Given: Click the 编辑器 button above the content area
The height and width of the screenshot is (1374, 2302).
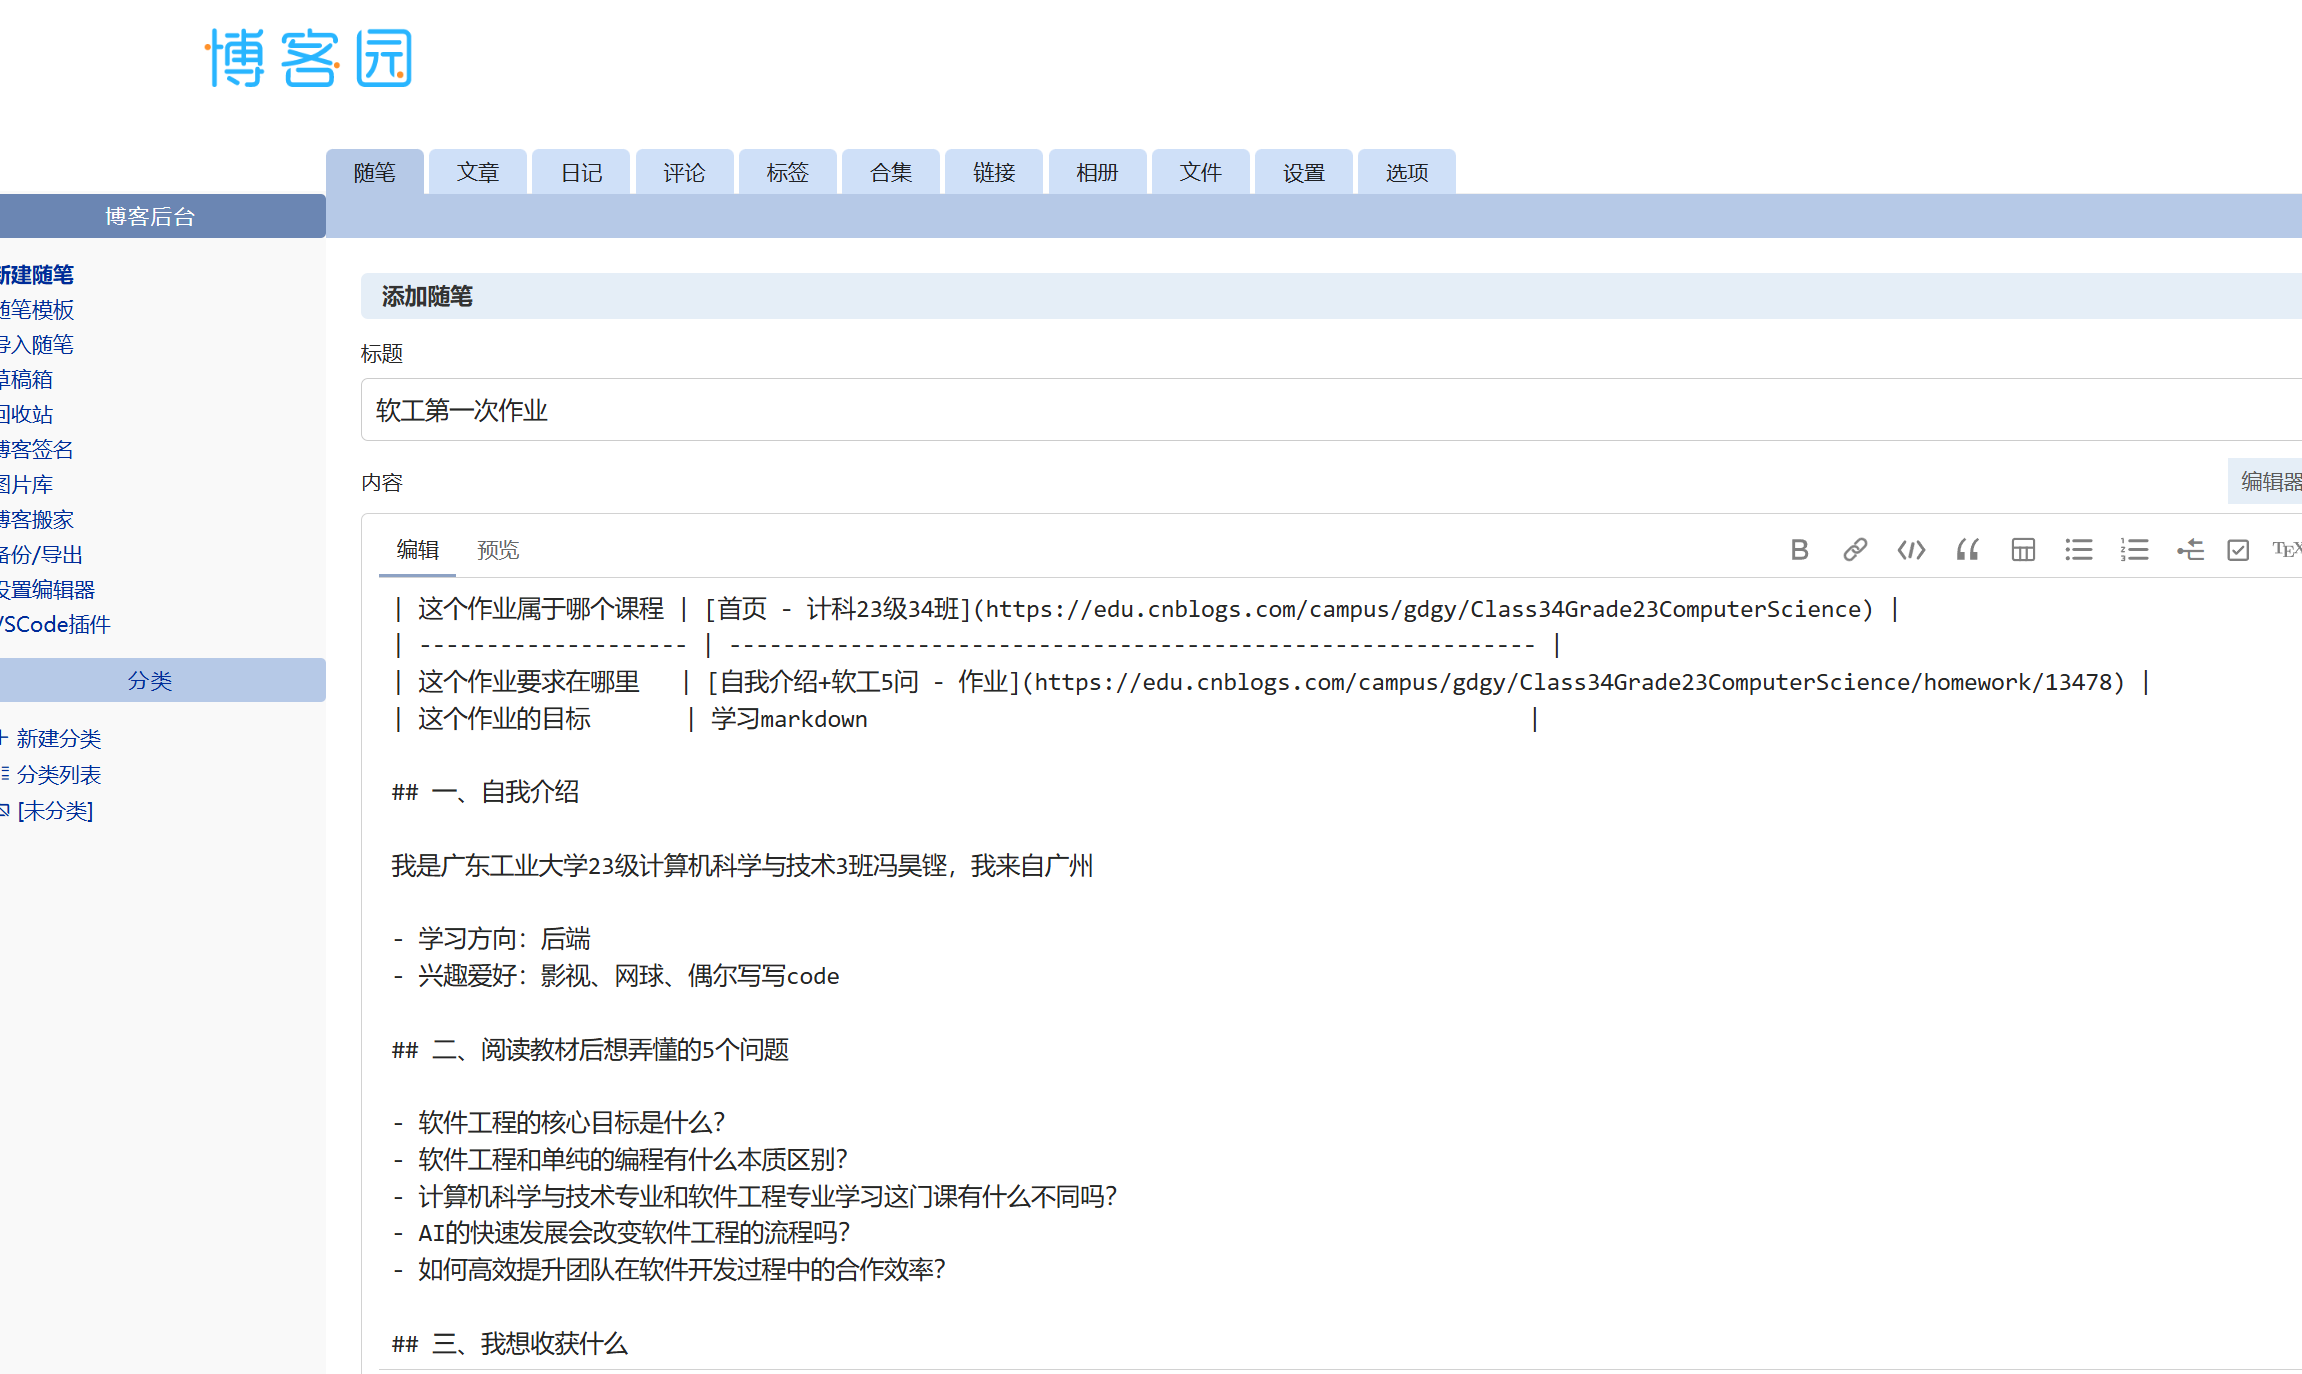Looking at the screenshot, I should [2268, 482].
